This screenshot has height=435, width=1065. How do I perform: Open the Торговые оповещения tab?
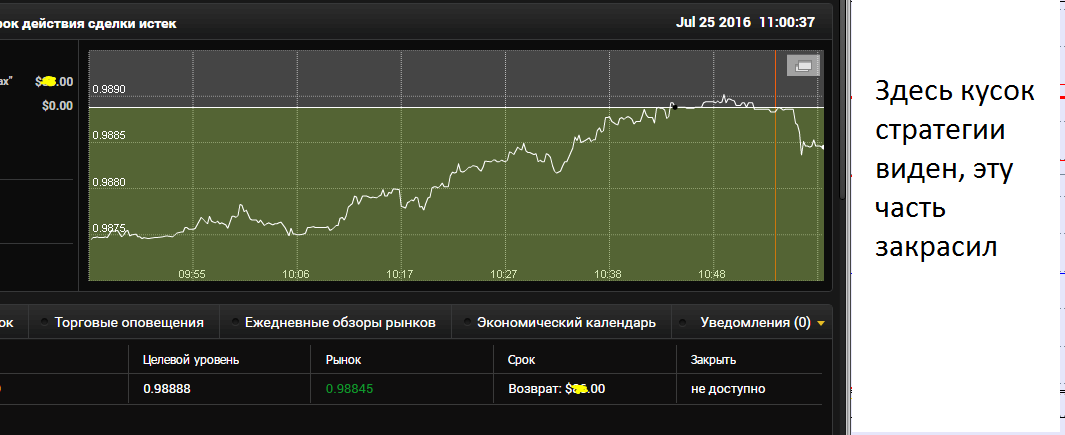tap(129, 323)
